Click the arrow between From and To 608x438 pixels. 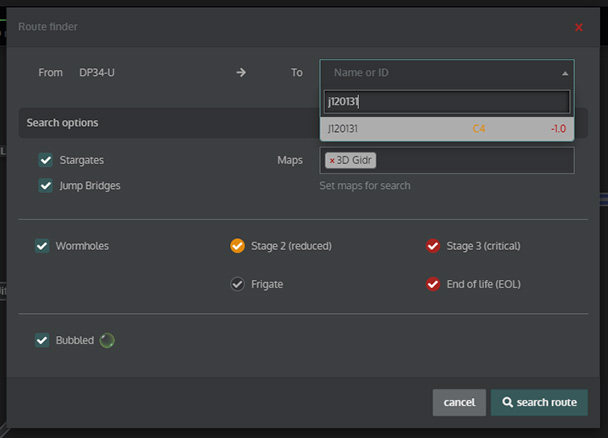click(241, 73)
